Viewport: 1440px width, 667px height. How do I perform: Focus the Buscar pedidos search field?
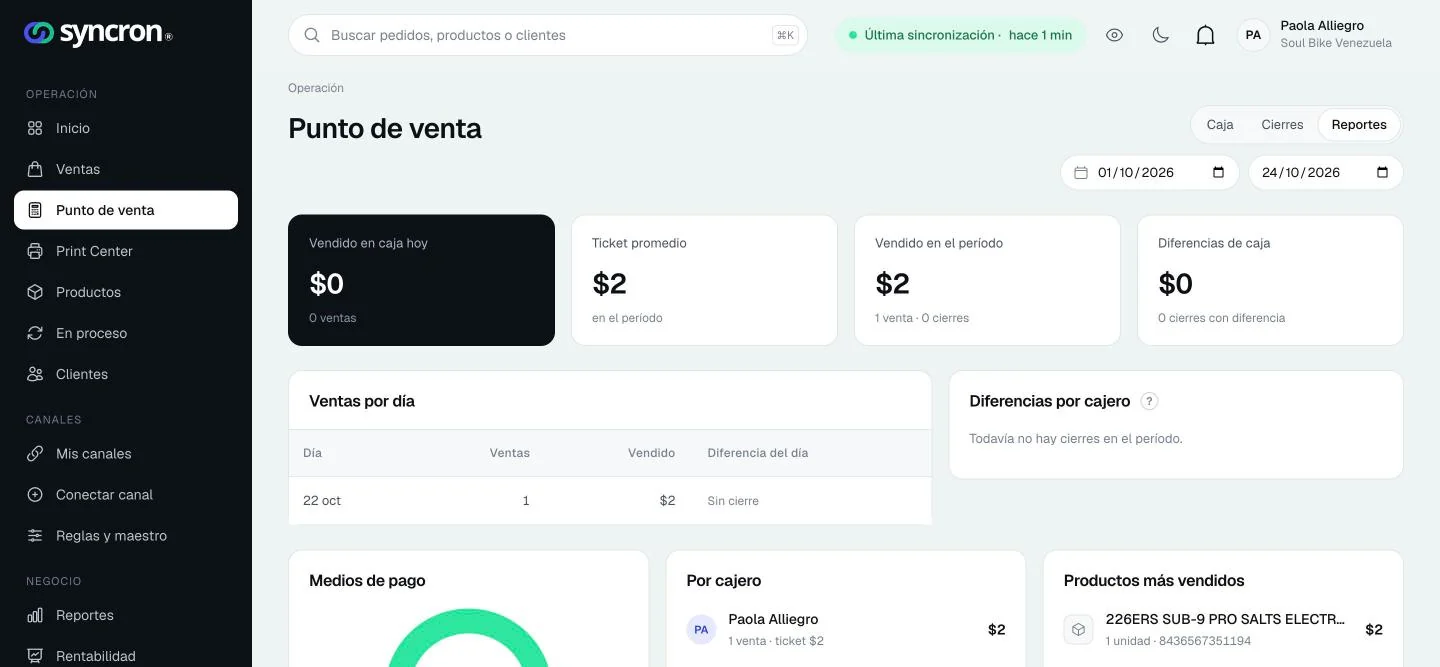click(548, 35)
